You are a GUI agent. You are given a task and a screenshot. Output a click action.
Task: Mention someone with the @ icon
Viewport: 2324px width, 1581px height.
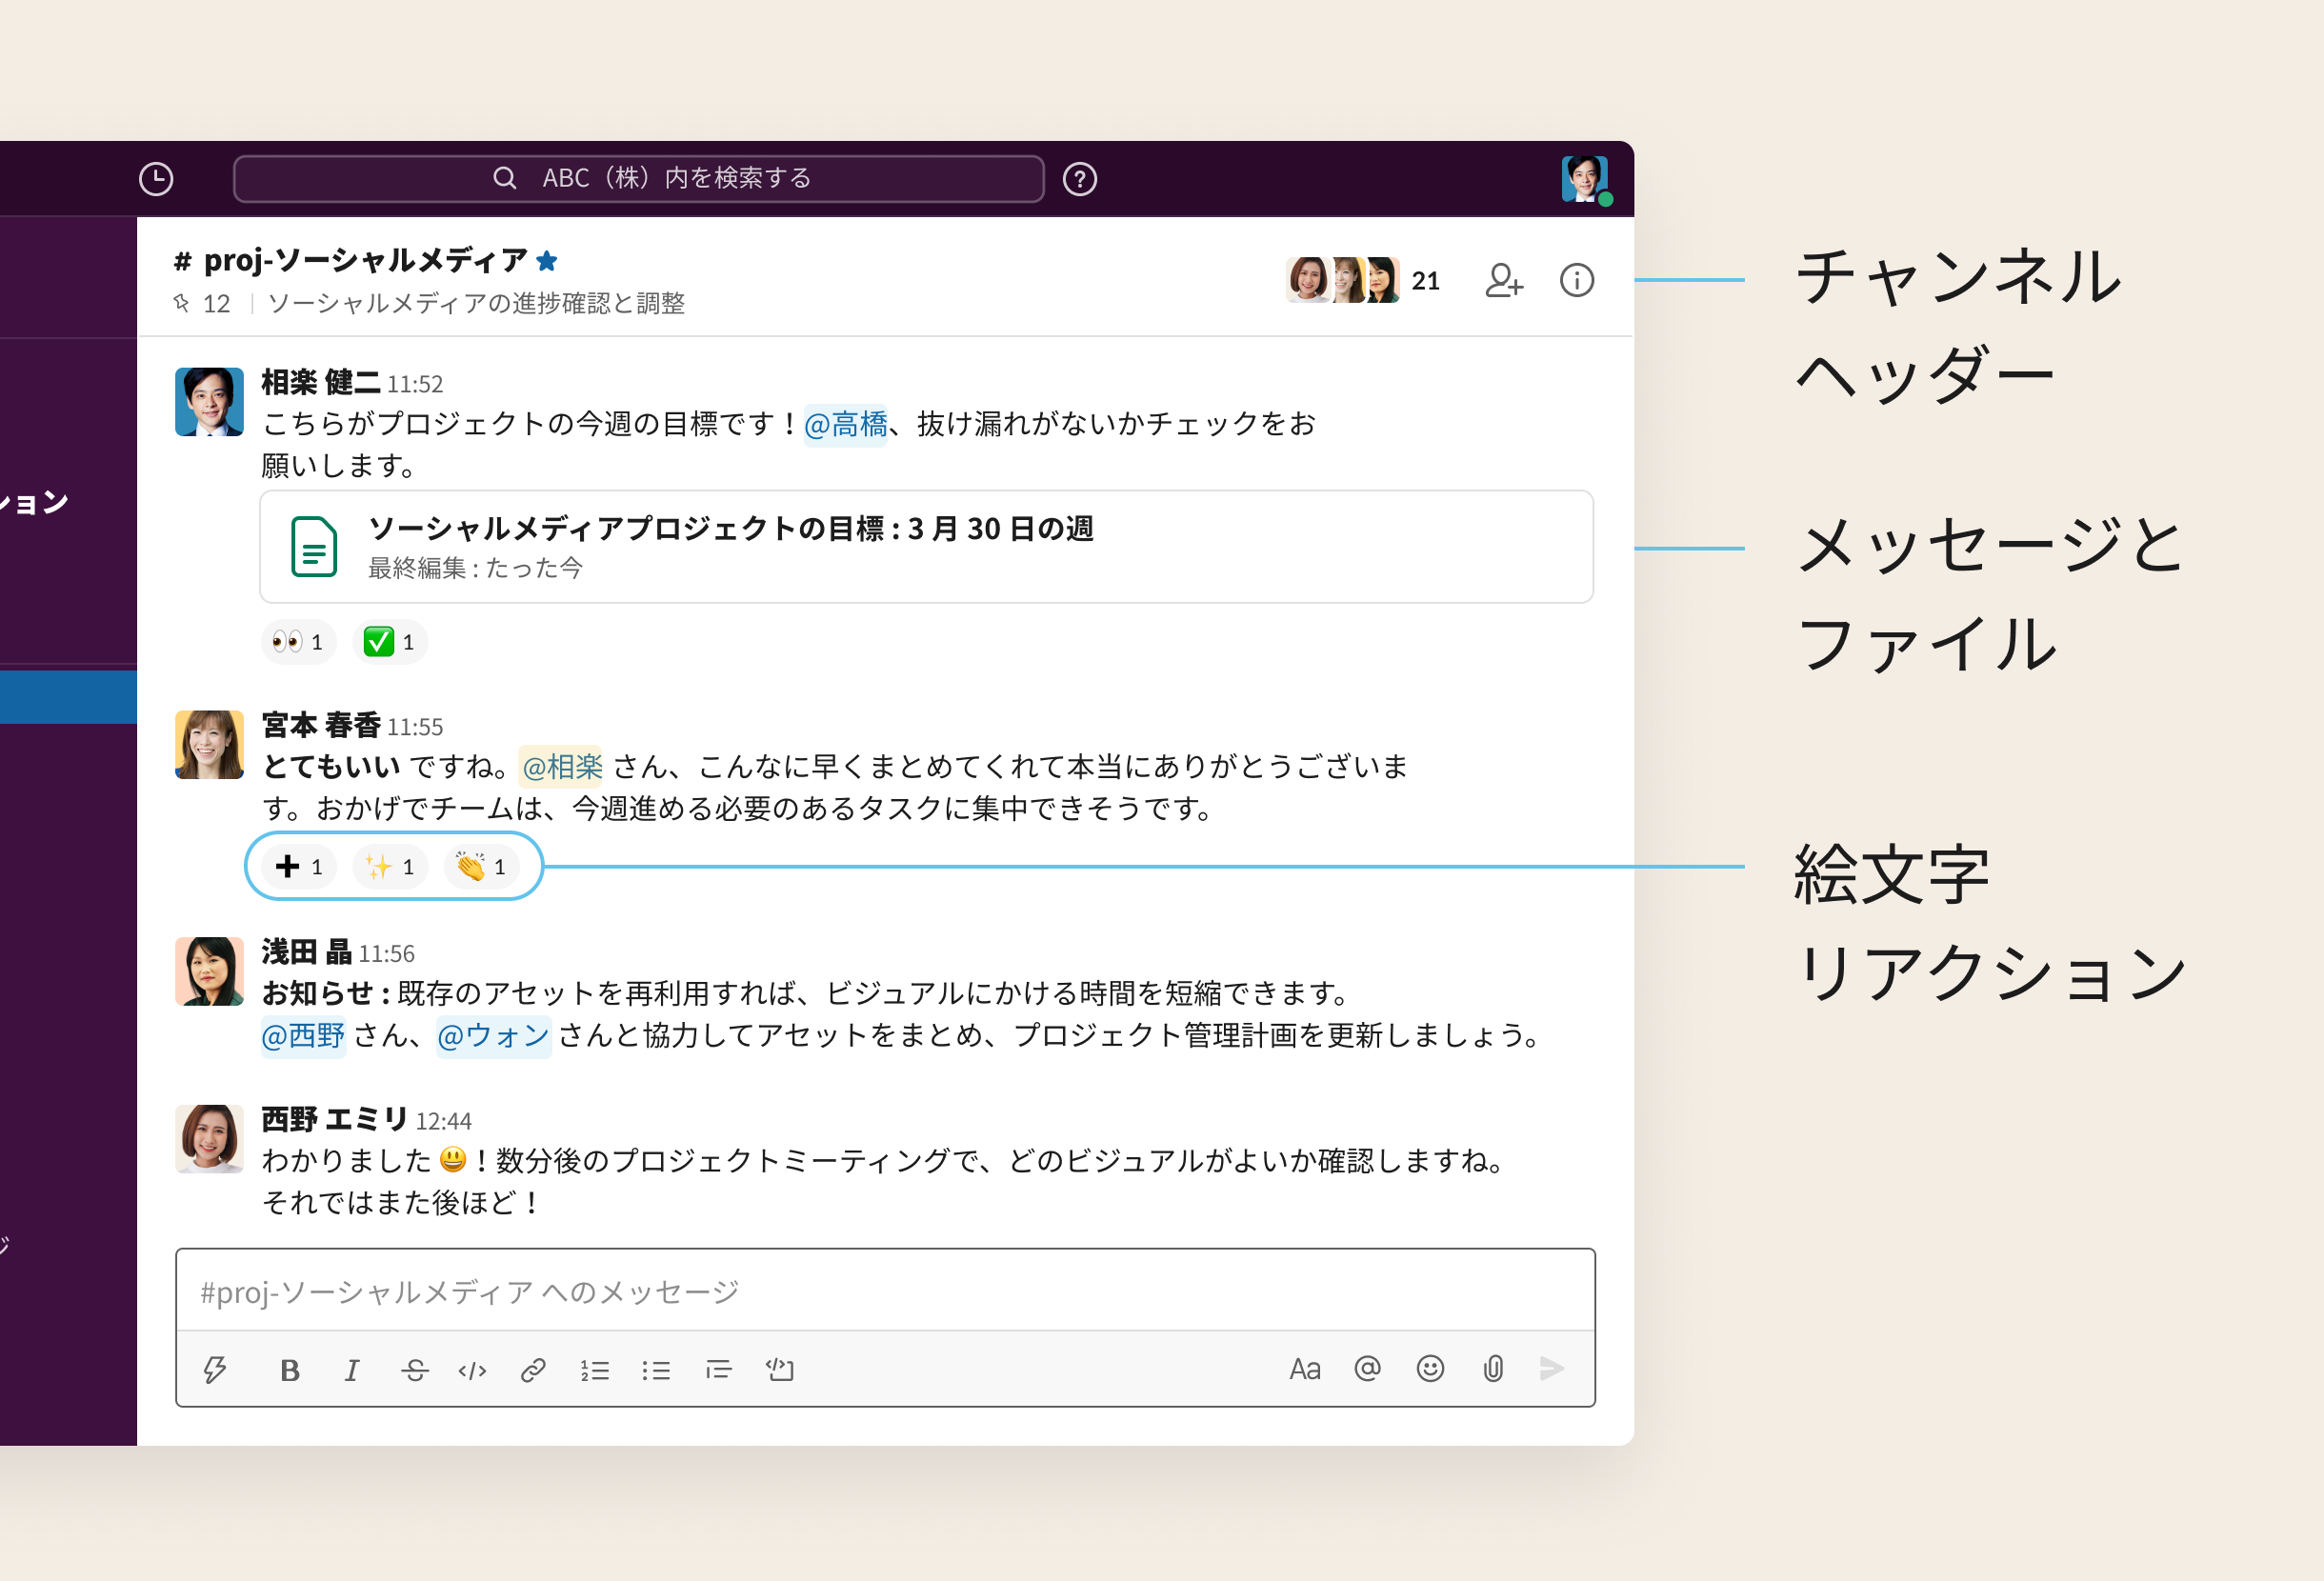pyautogui.click(x=1367, y=1368)
